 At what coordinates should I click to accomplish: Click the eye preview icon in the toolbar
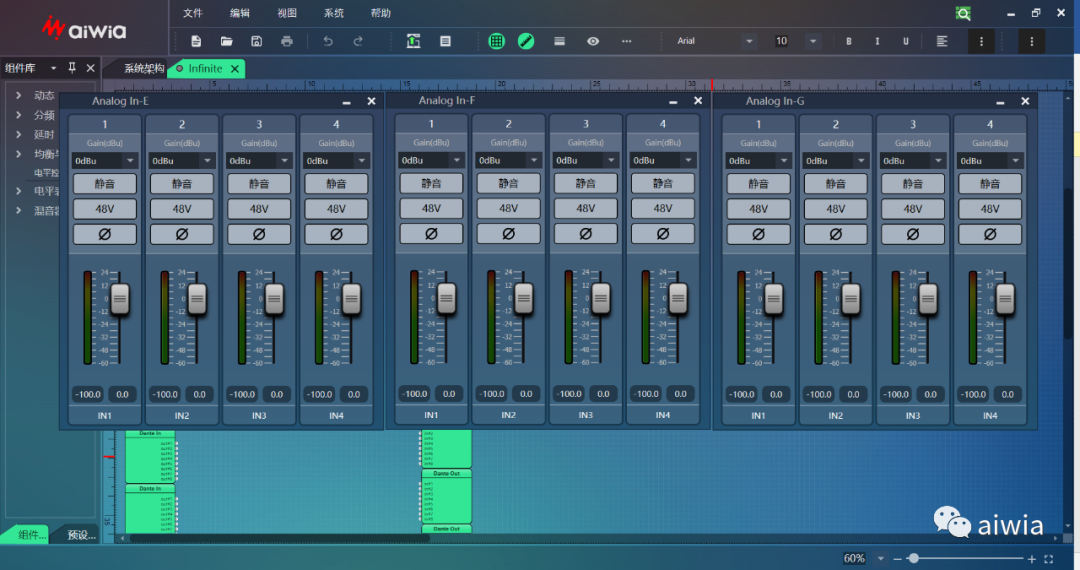coord(593,41)
